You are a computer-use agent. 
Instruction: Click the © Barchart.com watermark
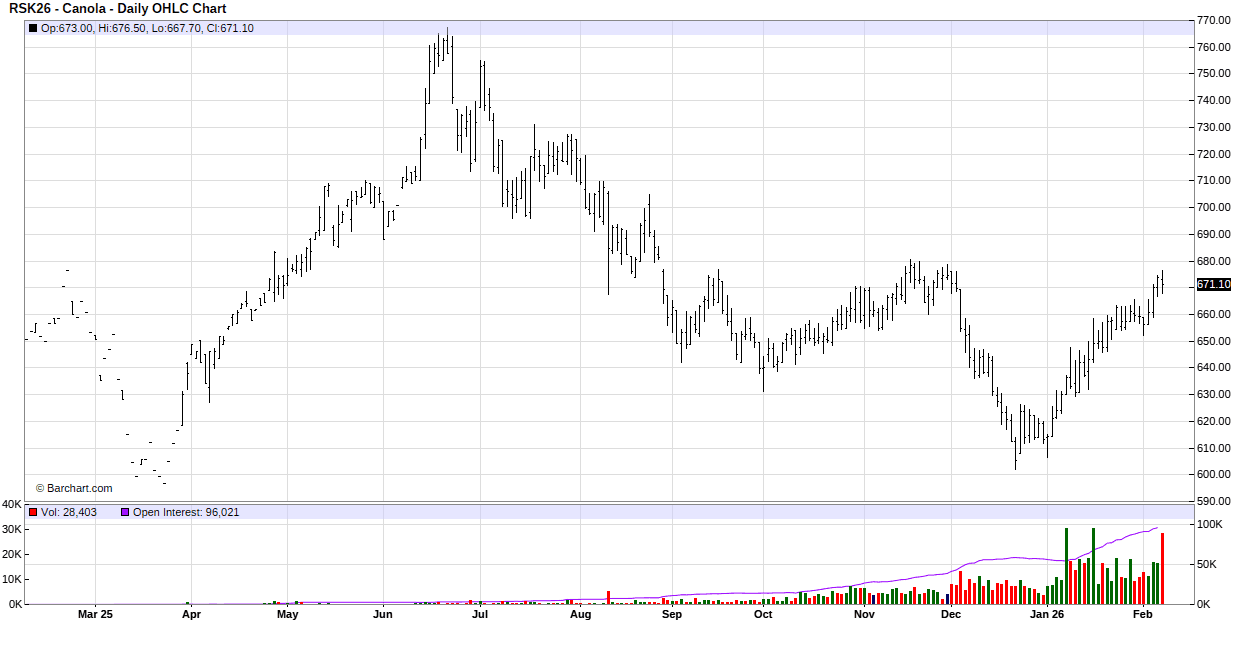pos(74,488)
